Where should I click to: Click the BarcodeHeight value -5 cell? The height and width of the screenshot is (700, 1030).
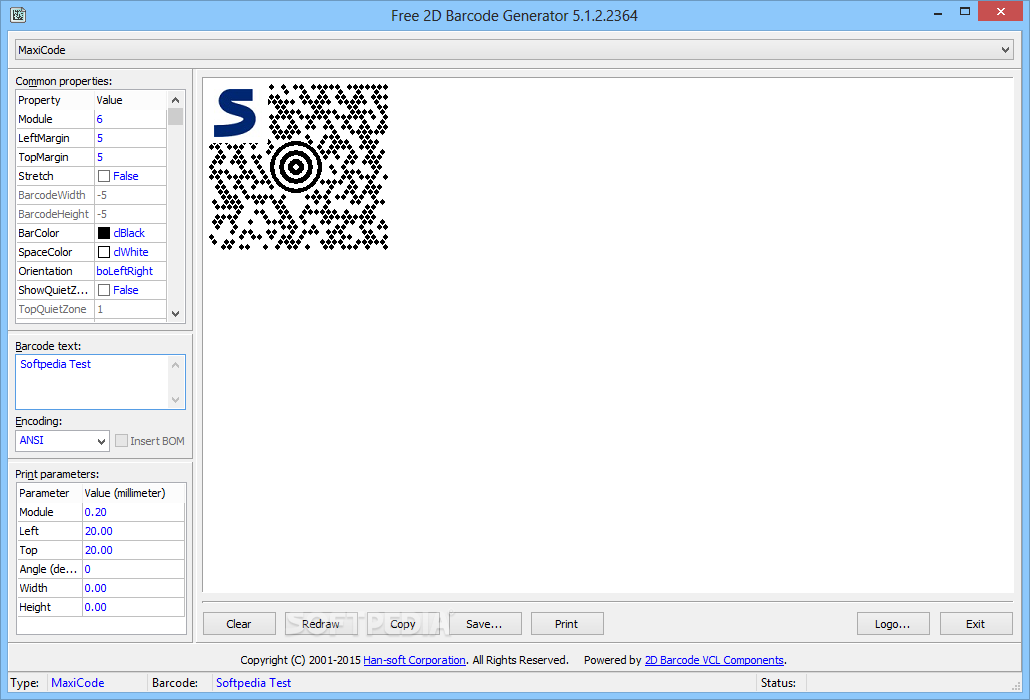[130, 214]
